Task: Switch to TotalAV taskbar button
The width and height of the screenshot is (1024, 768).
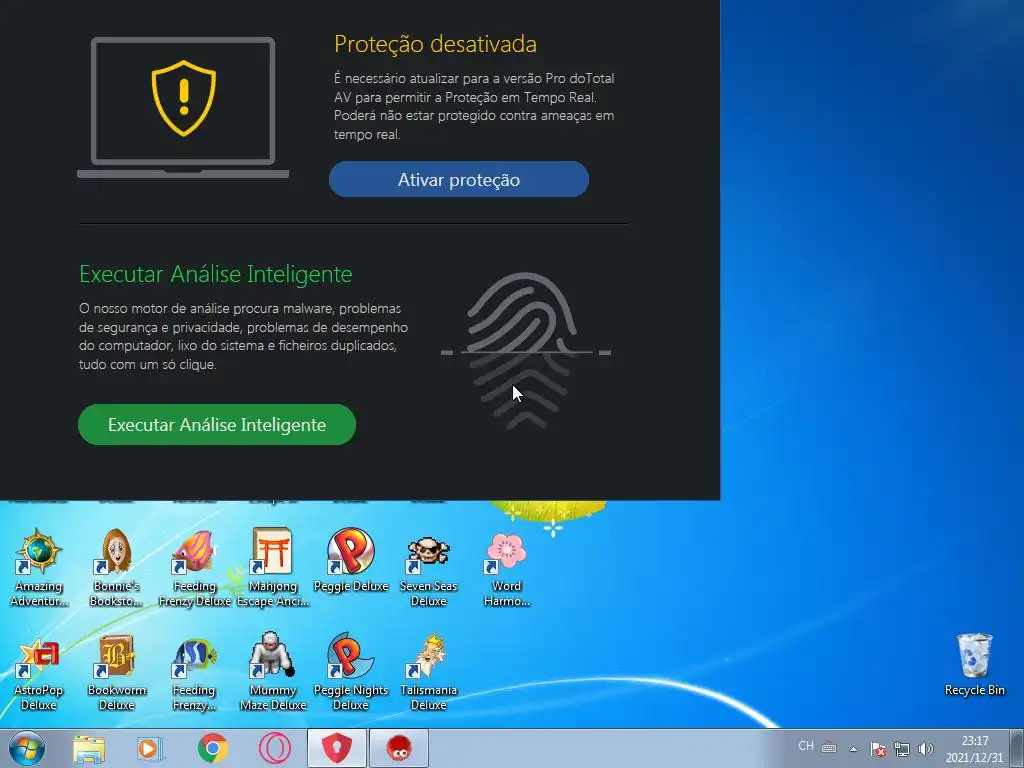Action: point(337,748)
